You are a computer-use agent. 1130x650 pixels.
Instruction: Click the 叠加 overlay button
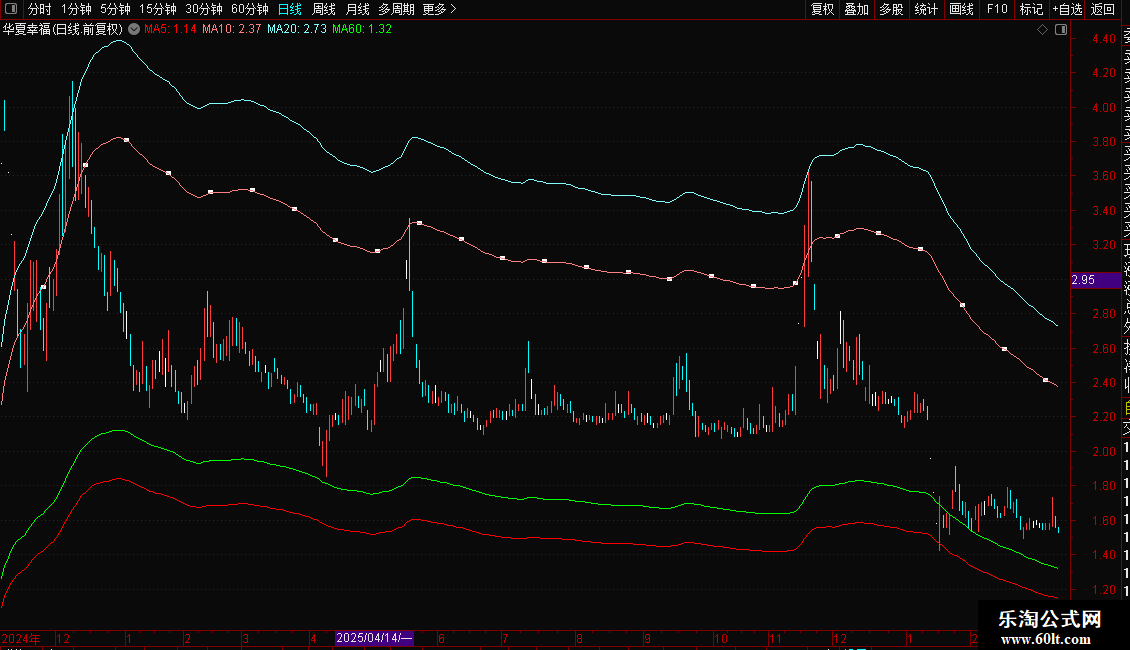coord(857,9)
